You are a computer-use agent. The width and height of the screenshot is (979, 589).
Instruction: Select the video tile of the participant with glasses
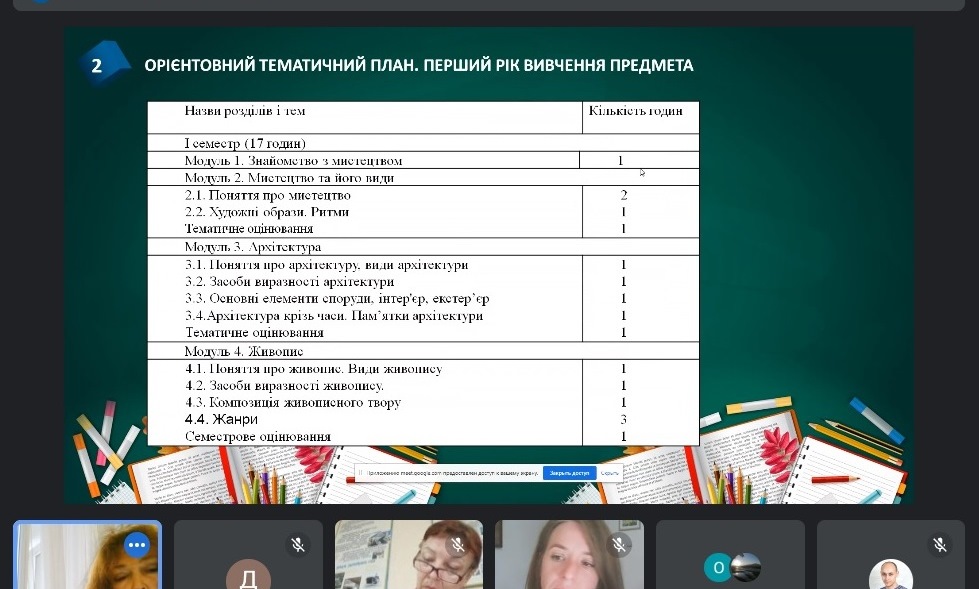(x=409, y=555)
